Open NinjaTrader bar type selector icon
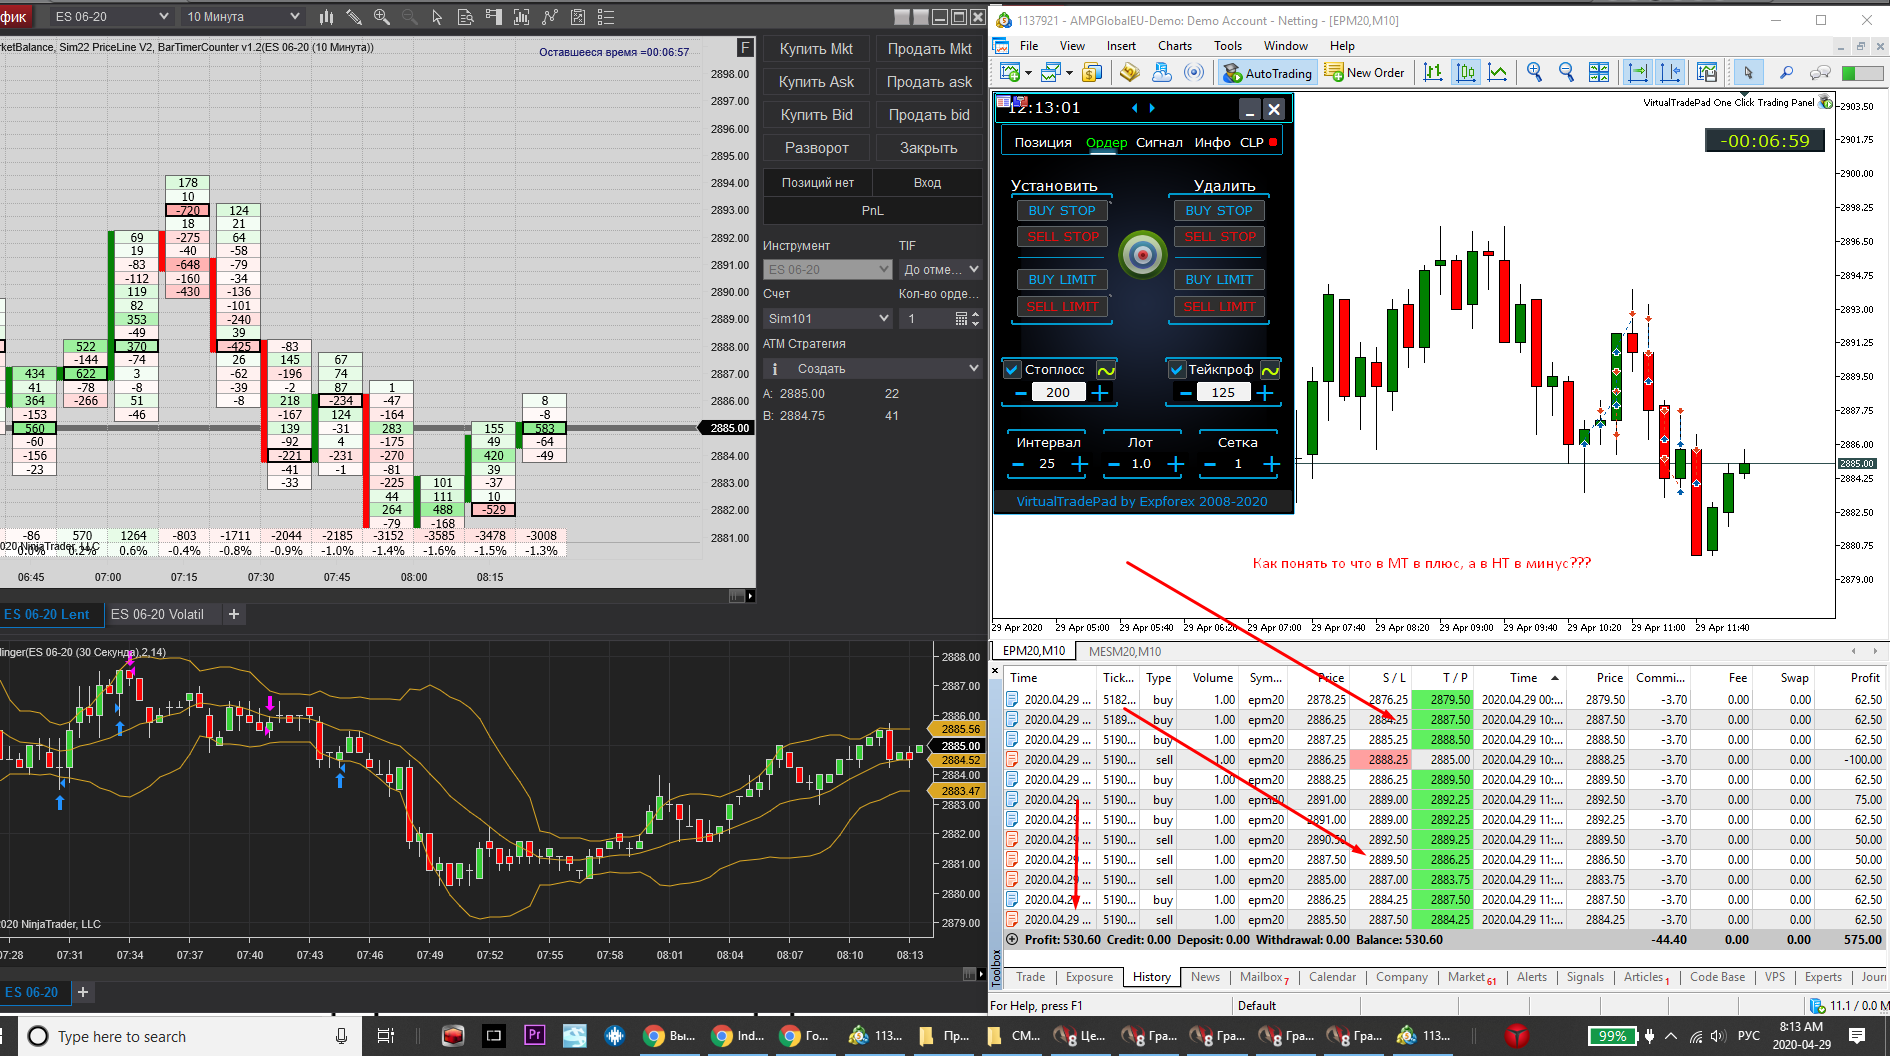This screenshot has height=1056, width=1890. click(326, 17)
